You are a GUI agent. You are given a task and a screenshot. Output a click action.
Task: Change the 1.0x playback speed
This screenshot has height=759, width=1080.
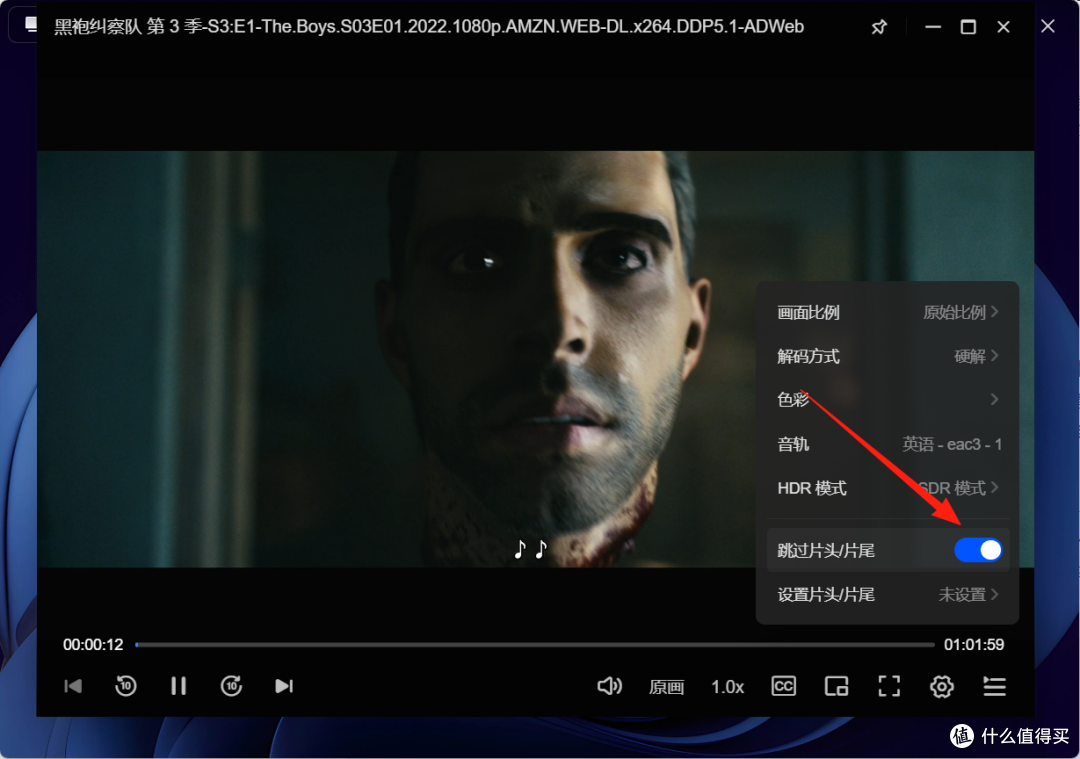727,687
